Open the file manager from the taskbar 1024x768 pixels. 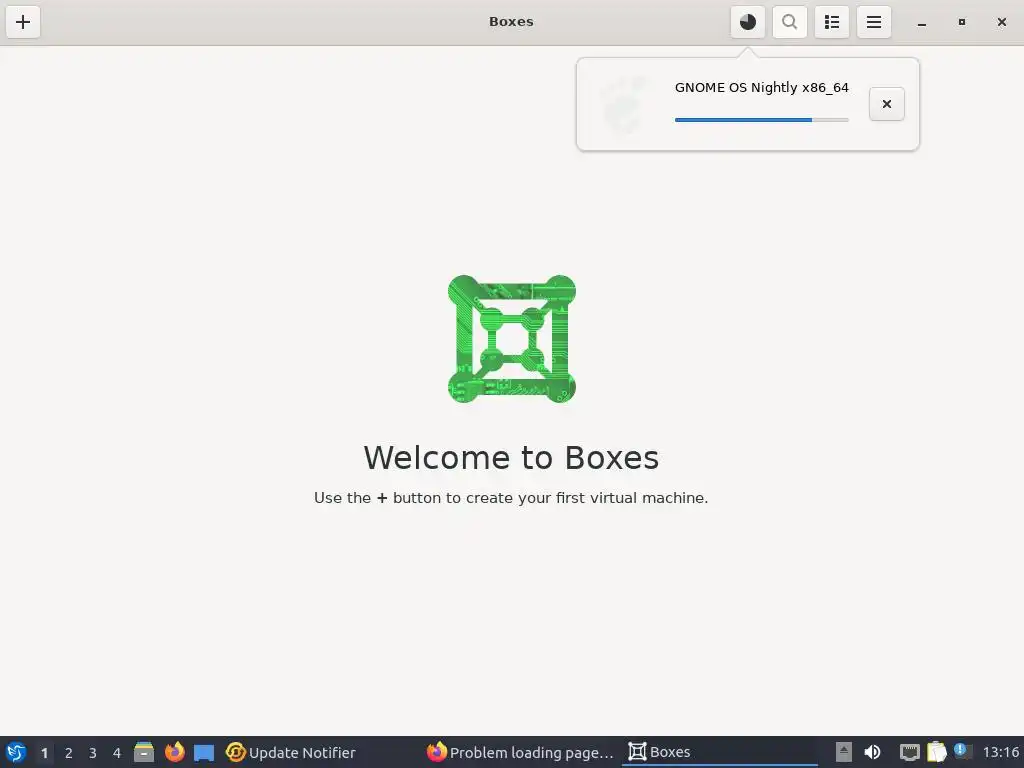point(144,752)
